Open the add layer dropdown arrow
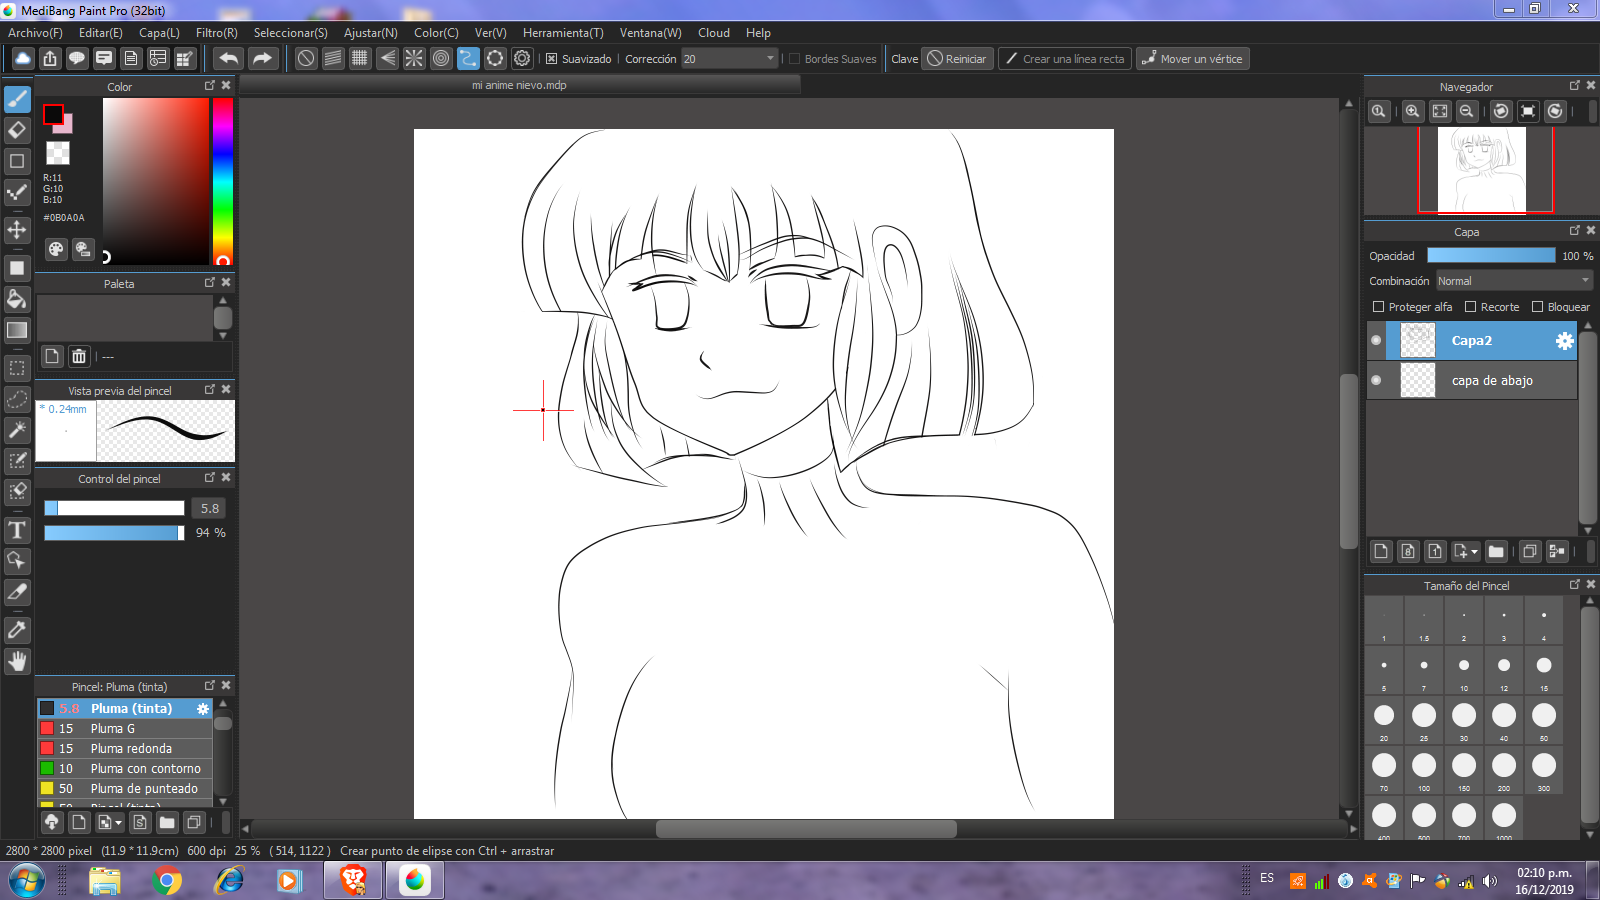 coord(1474,552)
